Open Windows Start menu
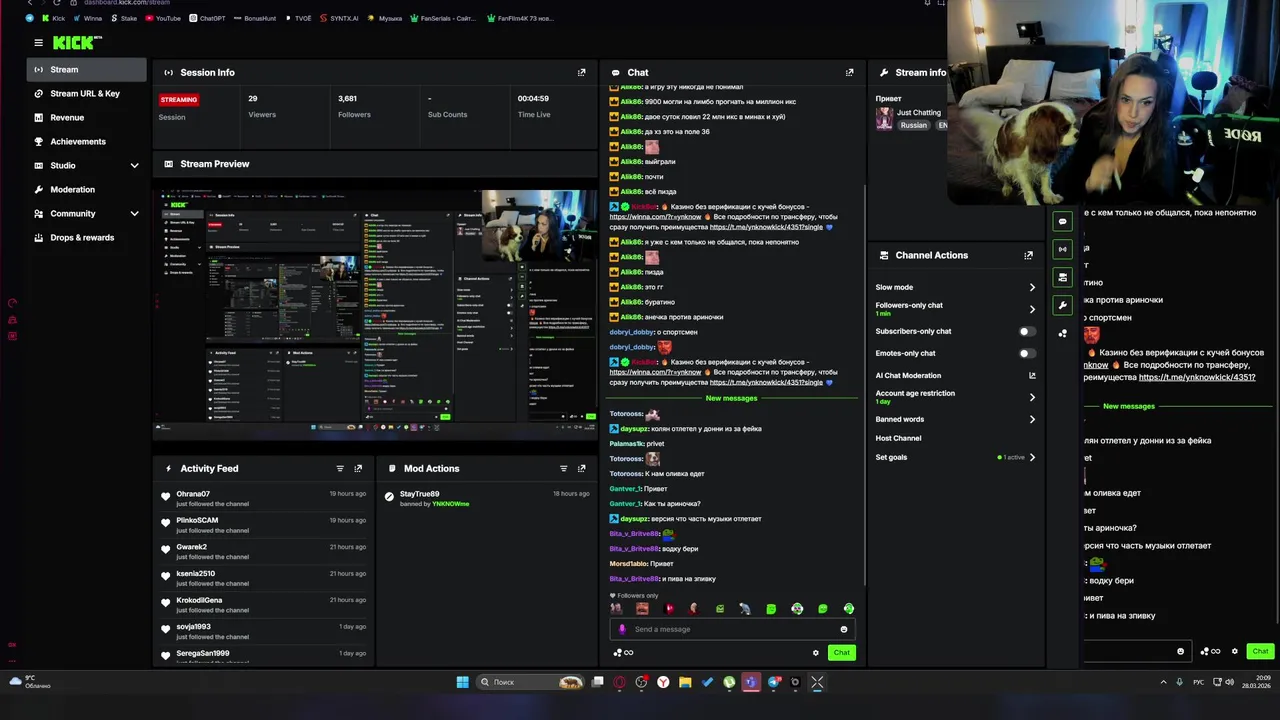Screen dimensions: 1280x720 pos(462,682)
